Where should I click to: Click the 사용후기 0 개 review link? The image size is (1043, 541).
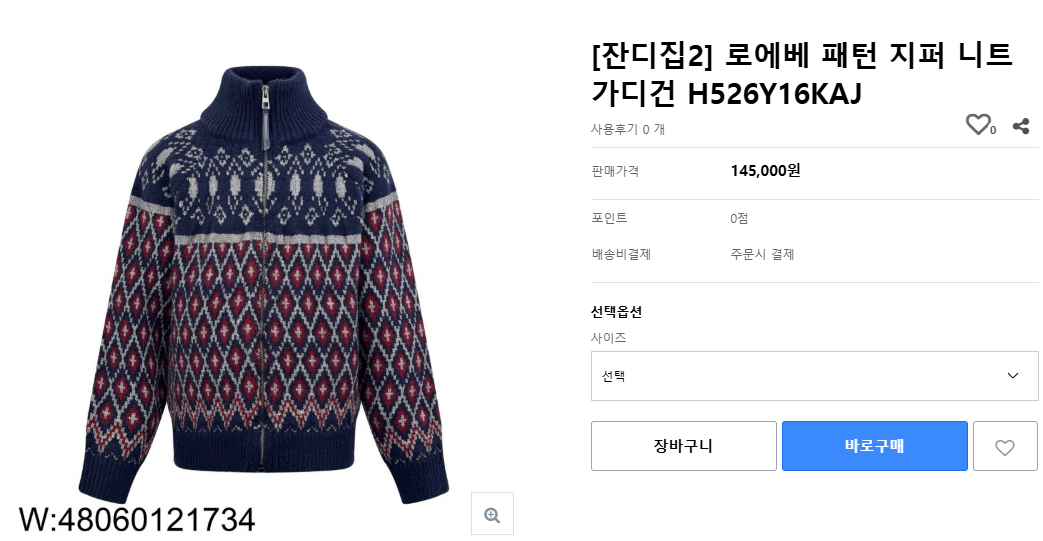coord(628,129)
